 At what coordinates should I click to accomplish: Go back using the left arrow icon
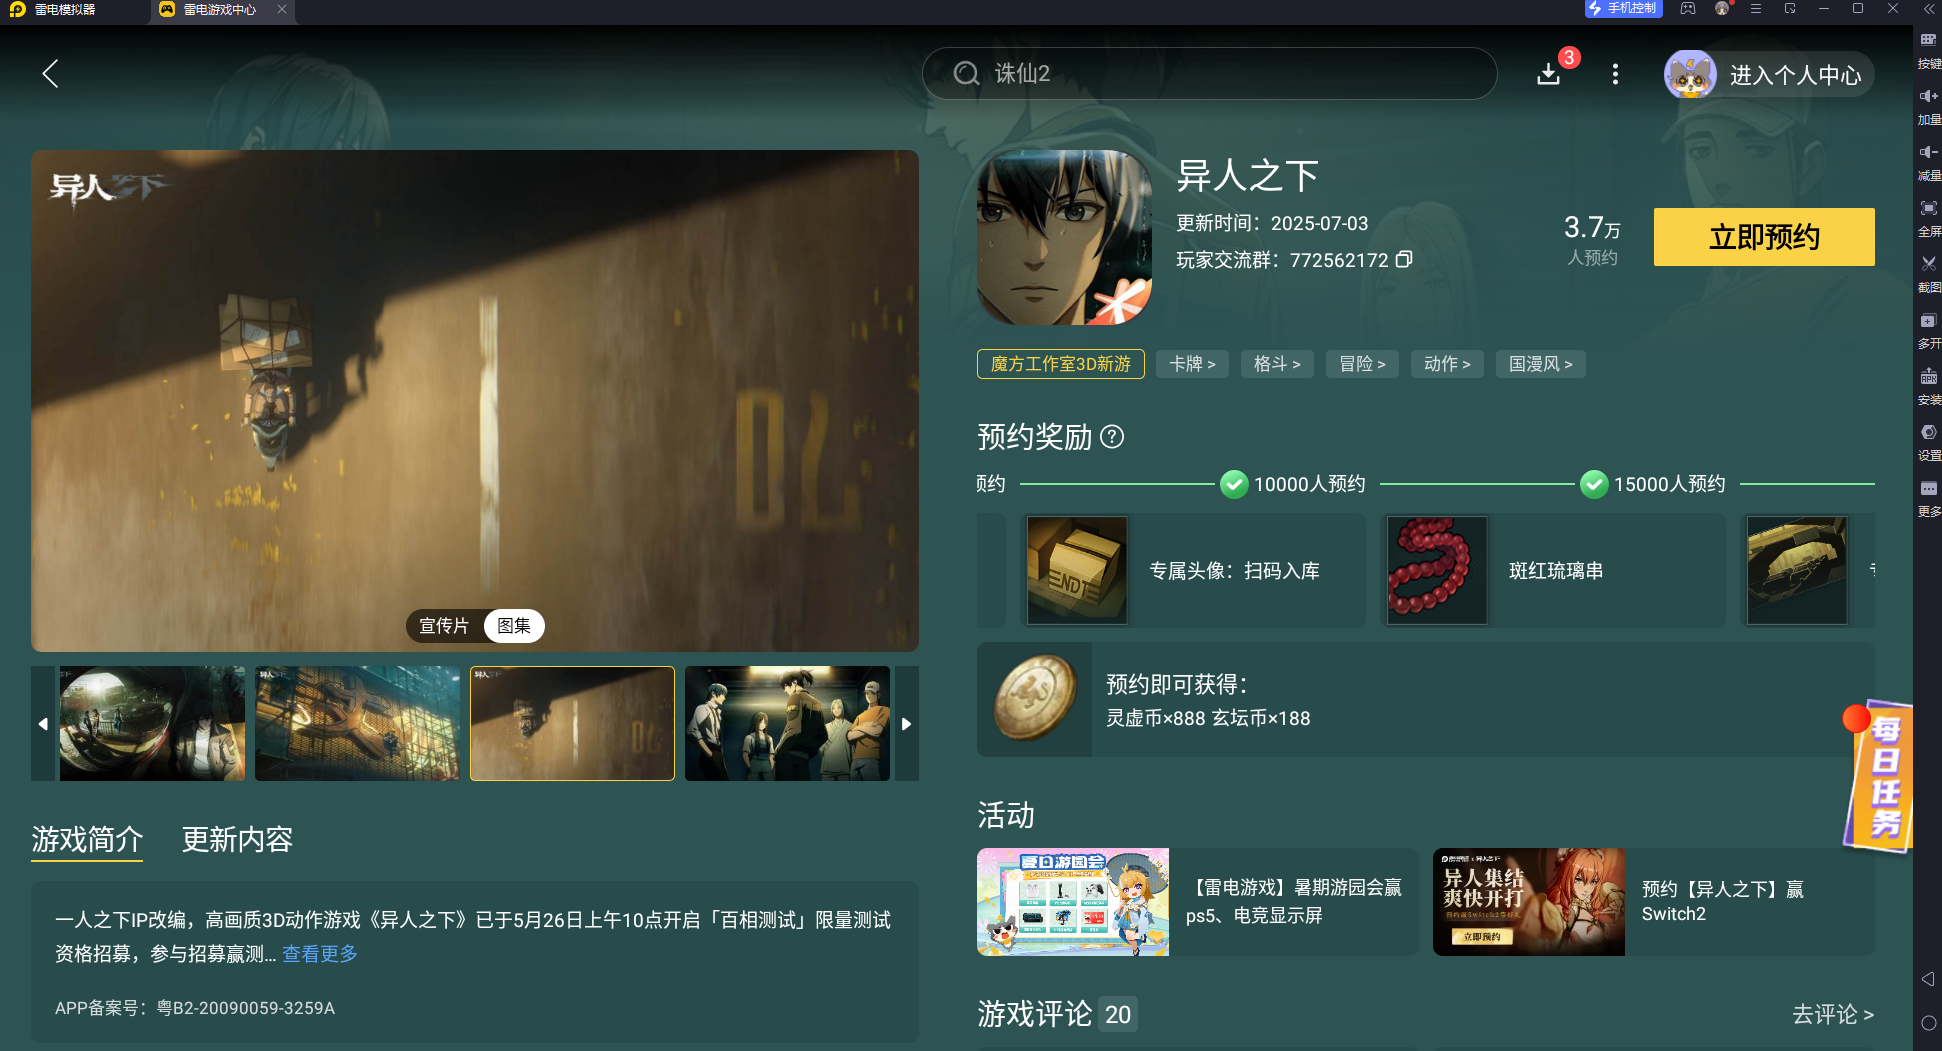(x=50, y=73)
